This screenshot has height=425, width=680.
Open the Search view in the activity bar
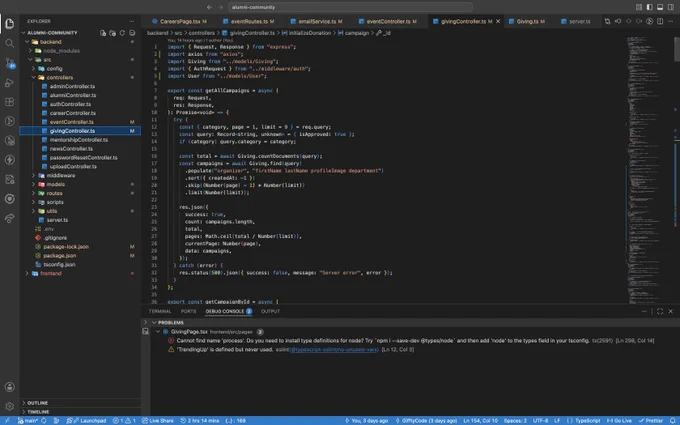(x=10, y=43)
